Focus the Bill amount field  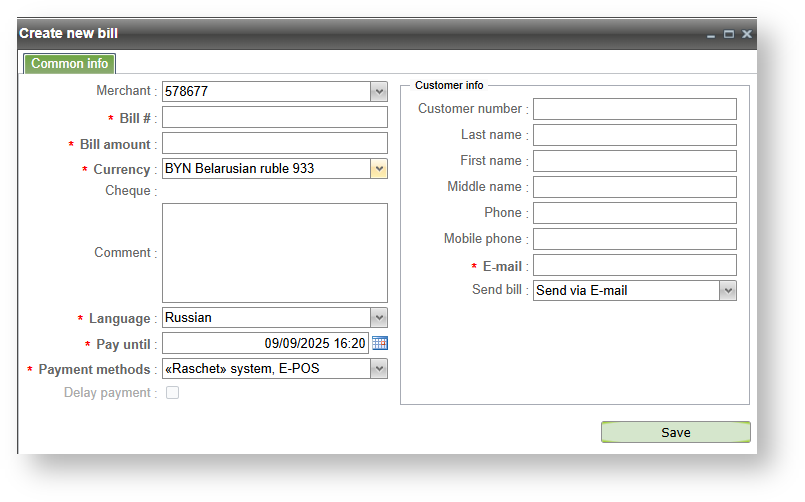click(274, 144)
